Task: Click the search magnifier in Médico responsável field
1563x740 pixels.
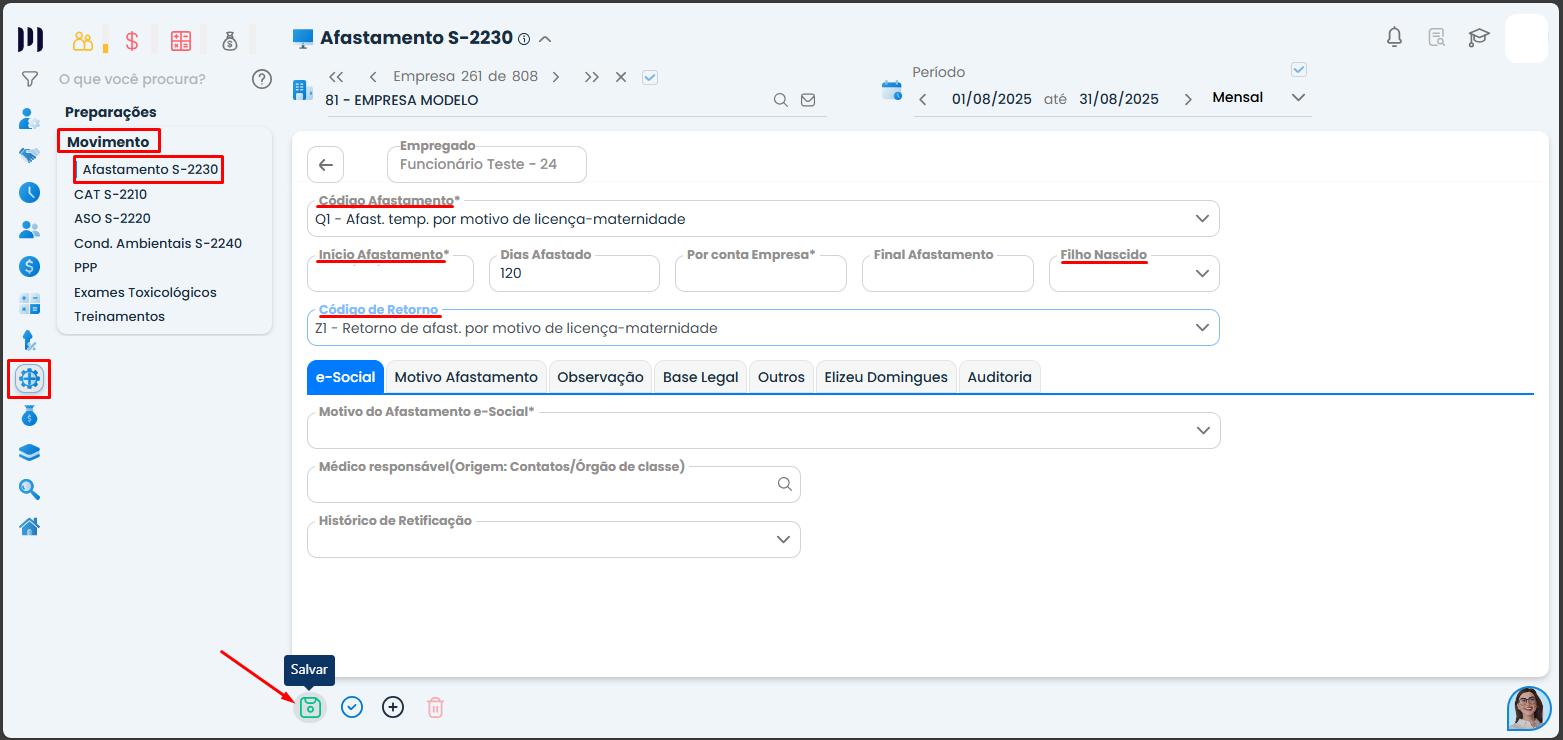Action: point(785,484)
